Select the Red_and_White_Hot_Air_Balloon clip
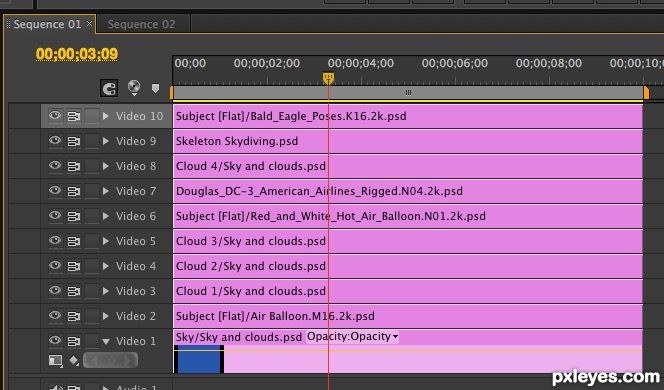The image size is (664, 390). pyautogui.click(x=408, y=216)
